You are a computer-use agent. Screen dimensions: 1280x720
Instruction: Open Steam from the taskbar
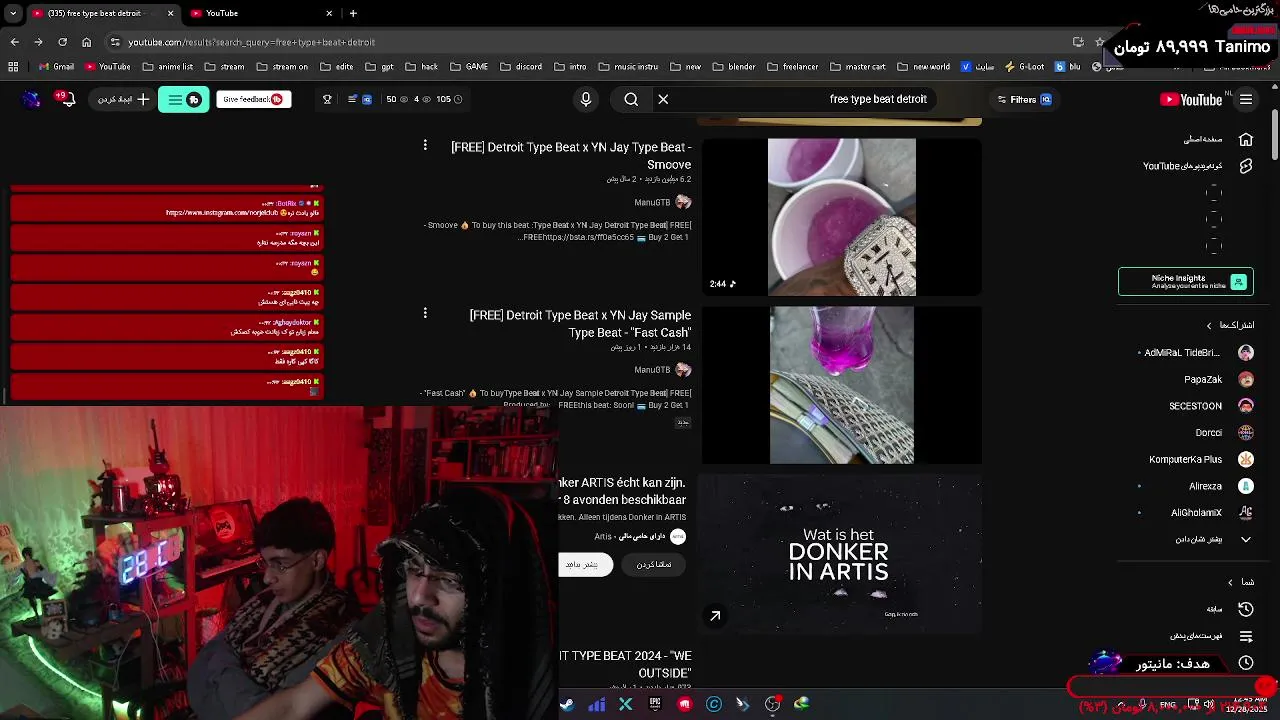click(567, 704)
